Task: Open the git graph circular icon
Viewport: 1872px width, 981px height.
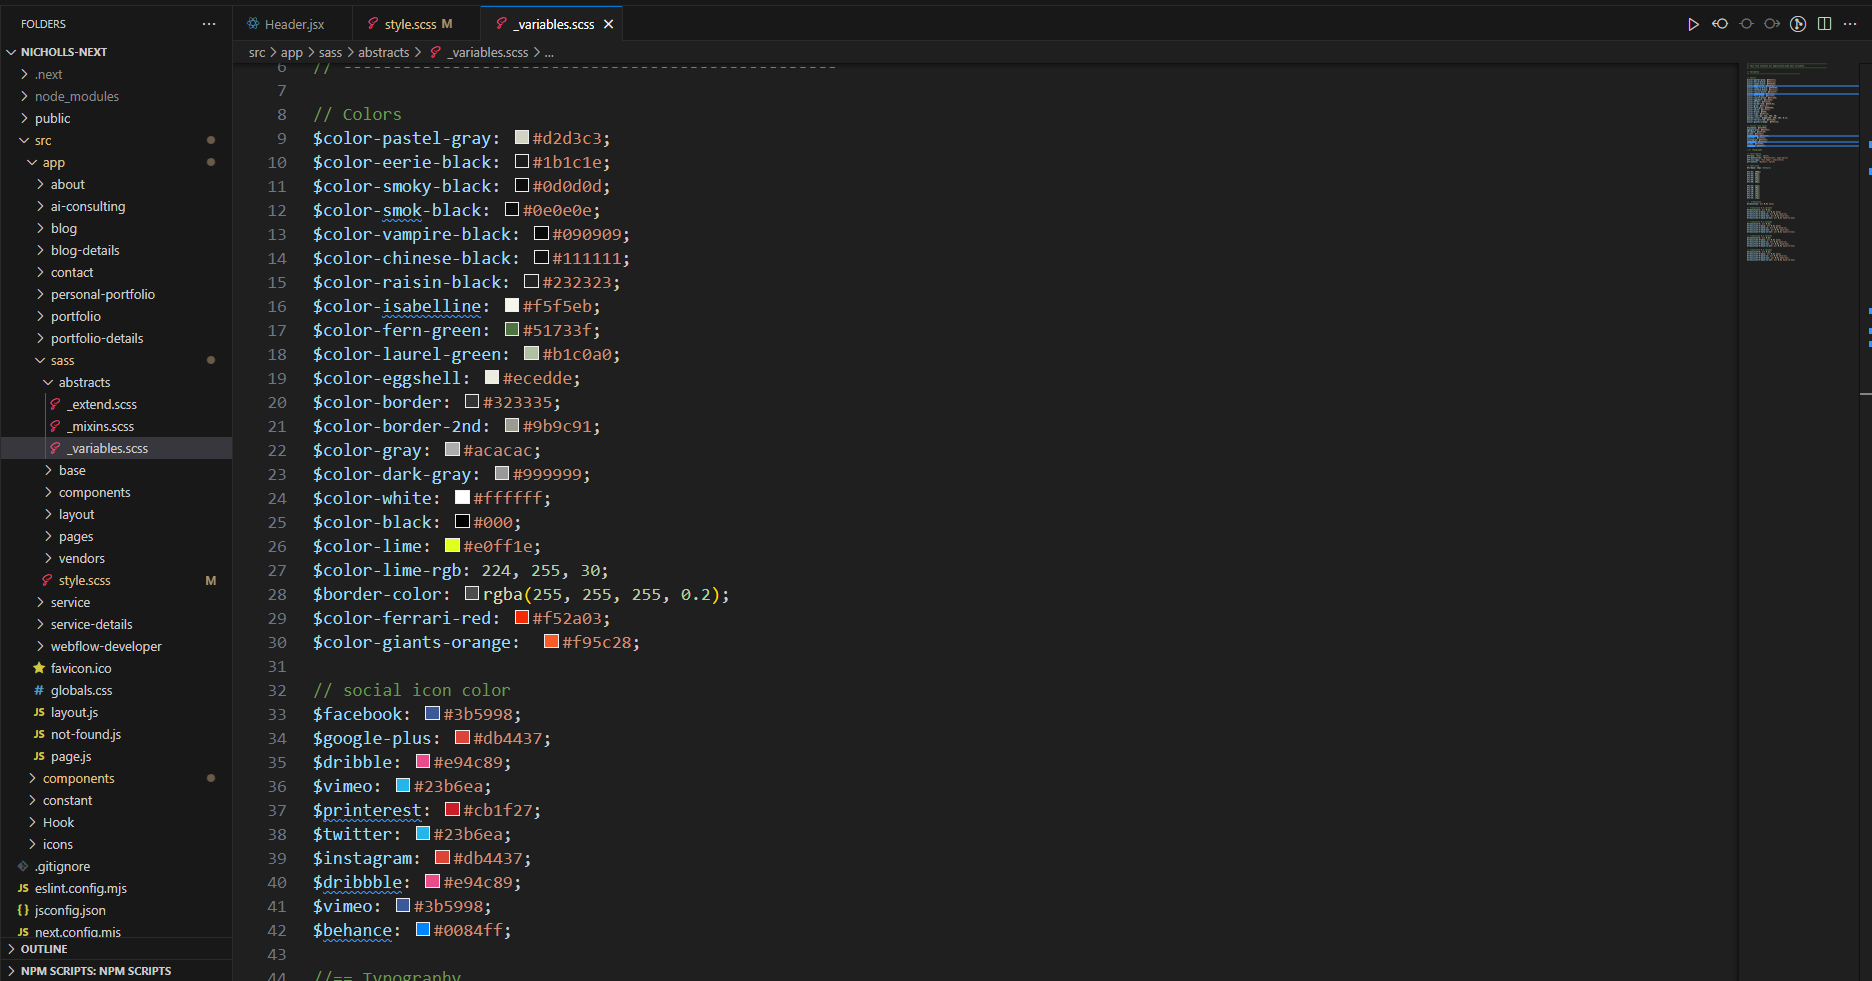Action: (x=1798, y=24)
